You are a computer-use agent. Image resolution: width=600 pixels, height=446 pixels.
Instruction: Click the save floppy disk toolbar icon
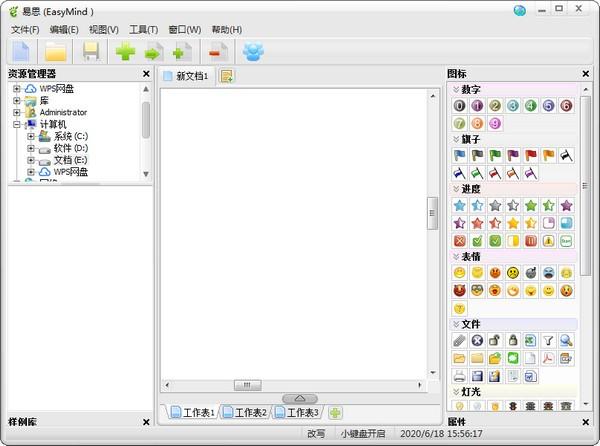(91, 51)
